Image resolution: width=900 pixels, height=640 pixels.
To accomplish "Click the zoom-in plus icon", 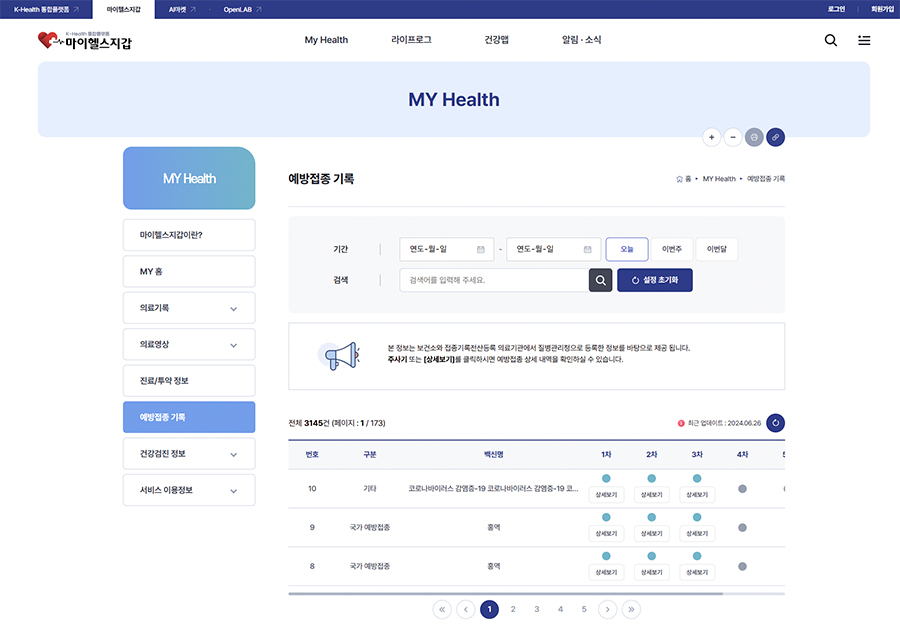I will click(x=711, y=137).
